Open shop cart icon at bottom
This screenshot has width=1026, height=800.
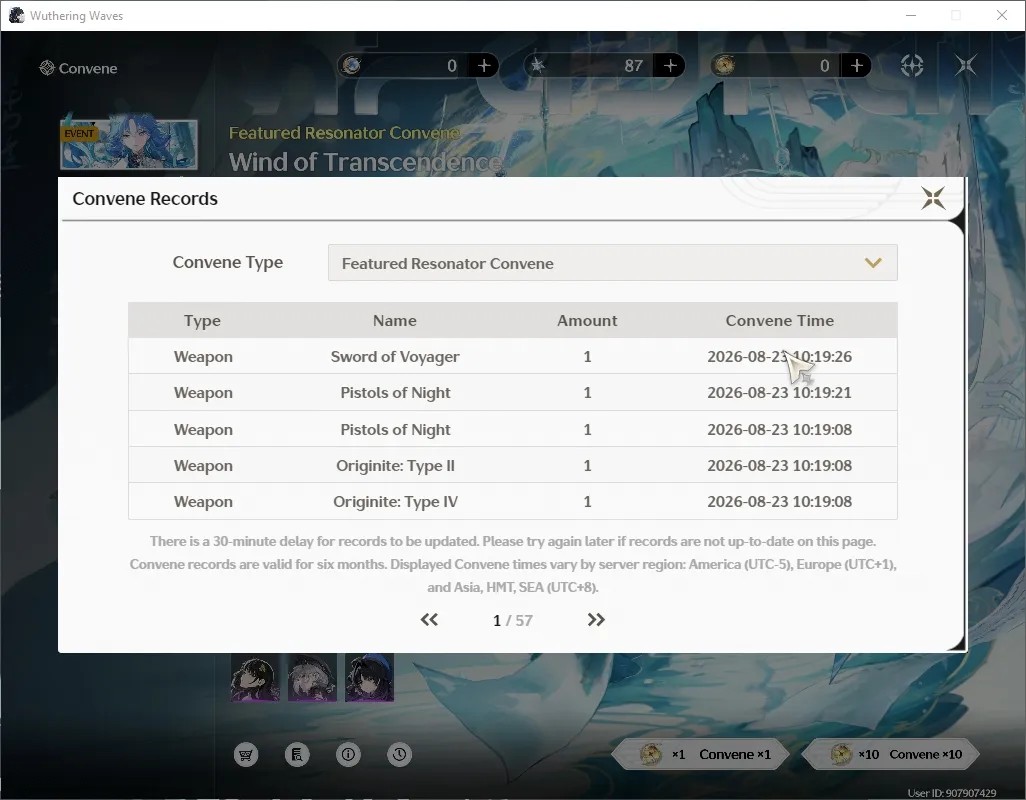pos(246,755)
